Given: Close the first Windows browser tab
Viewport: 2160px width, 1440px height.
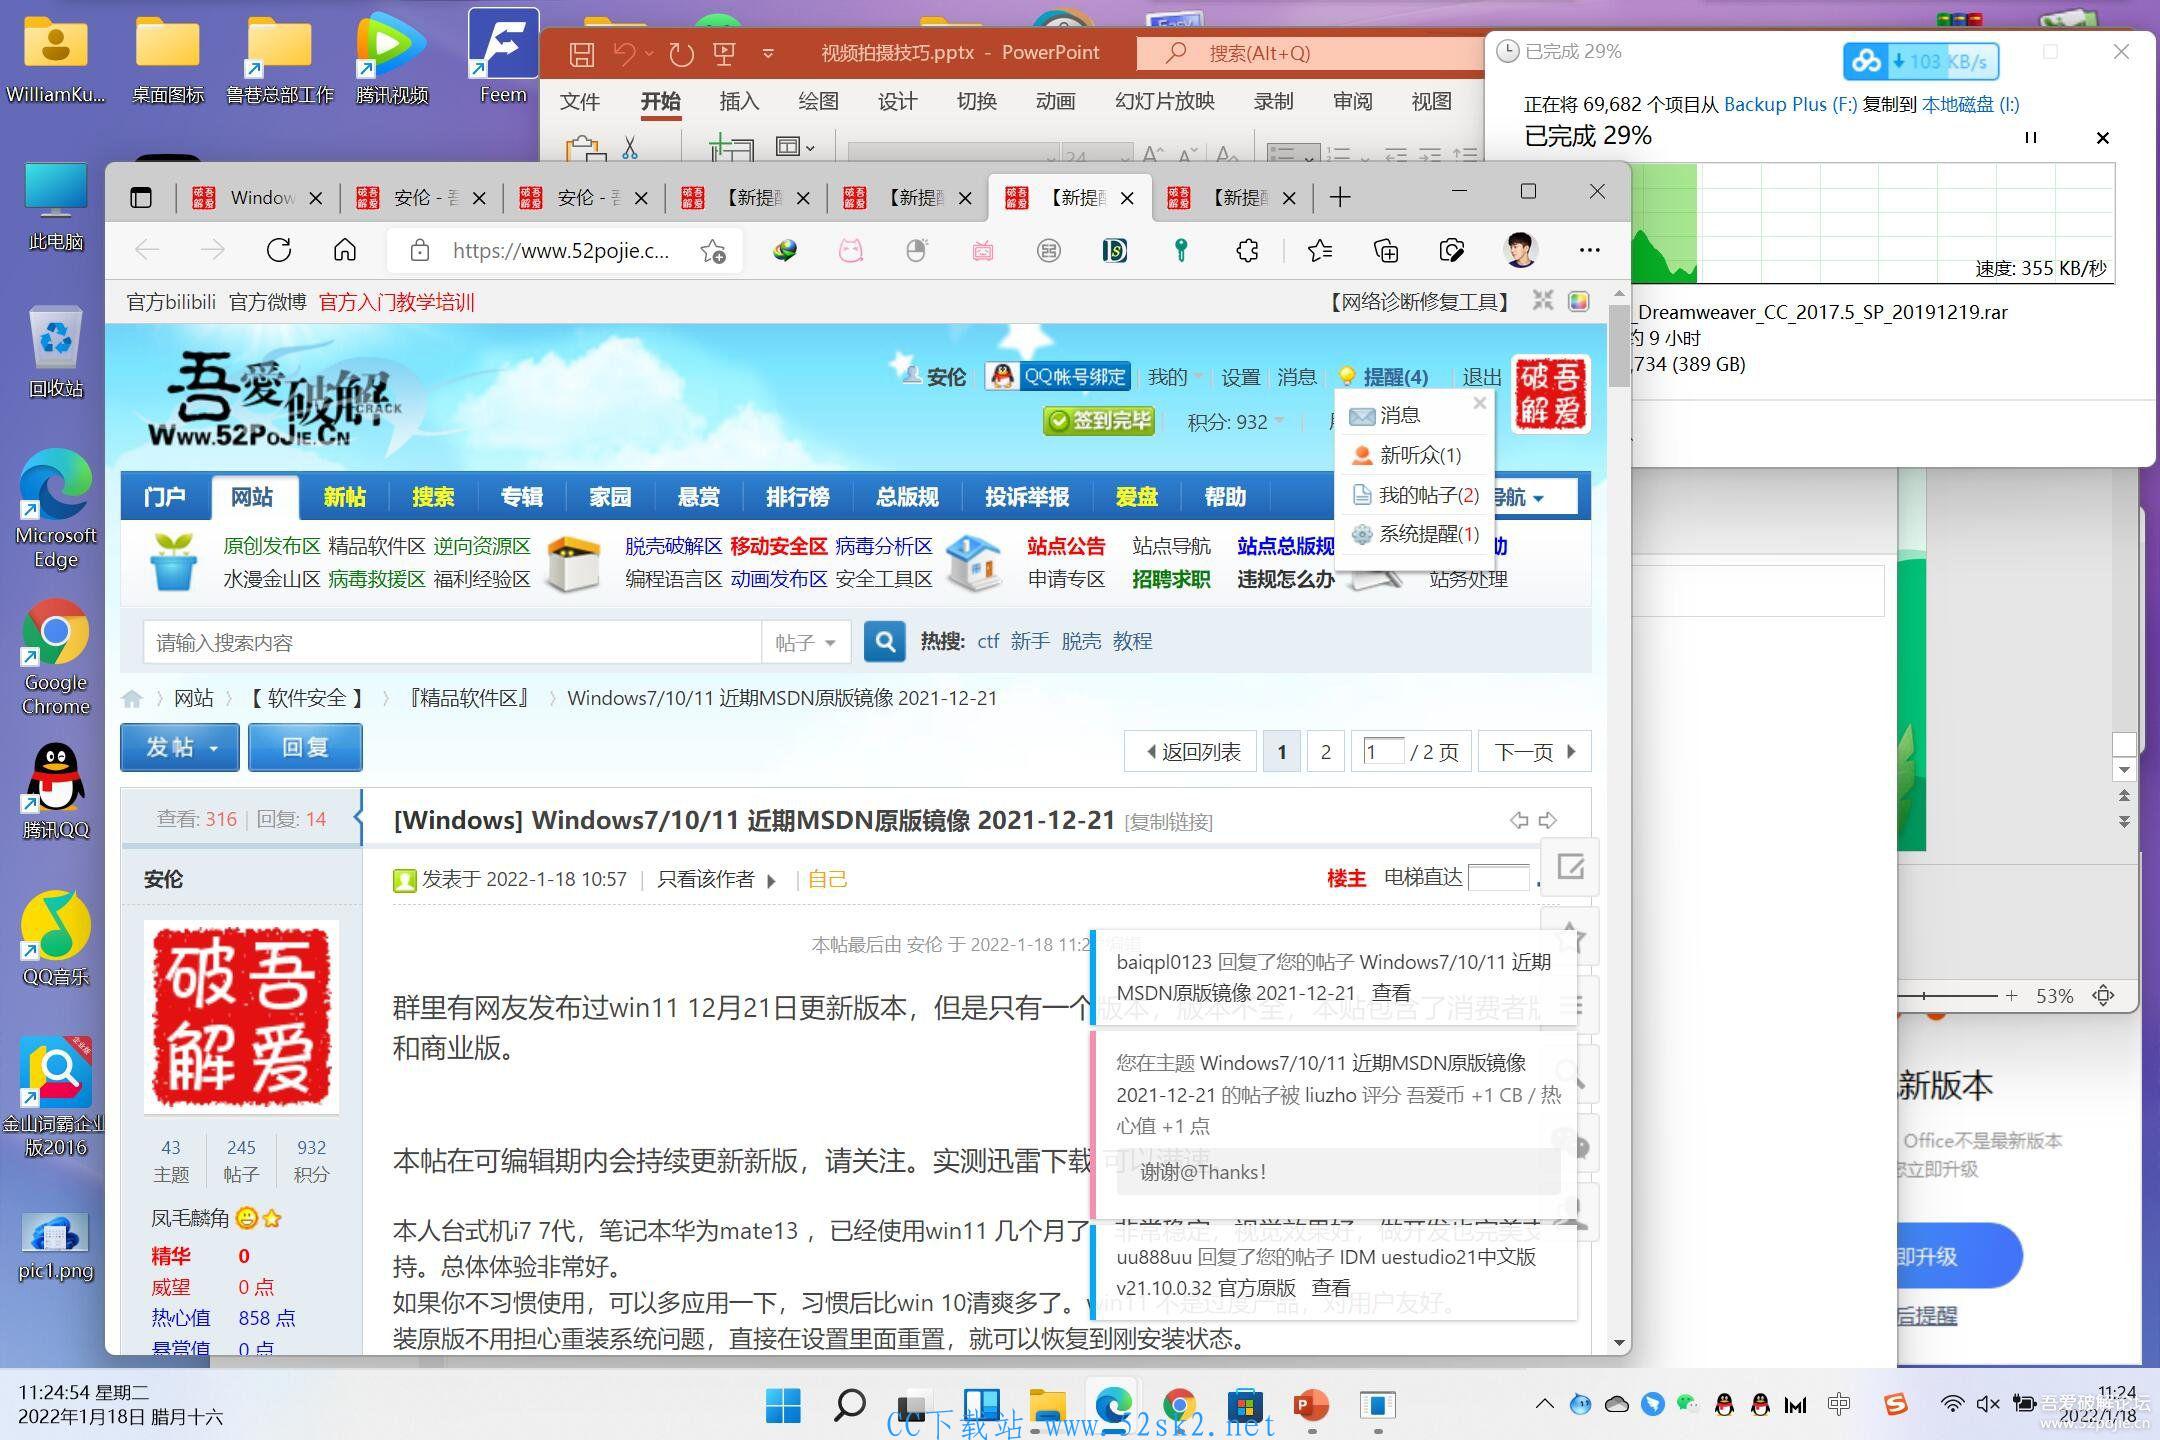Looking at the screenshot, I should (316, 198).
